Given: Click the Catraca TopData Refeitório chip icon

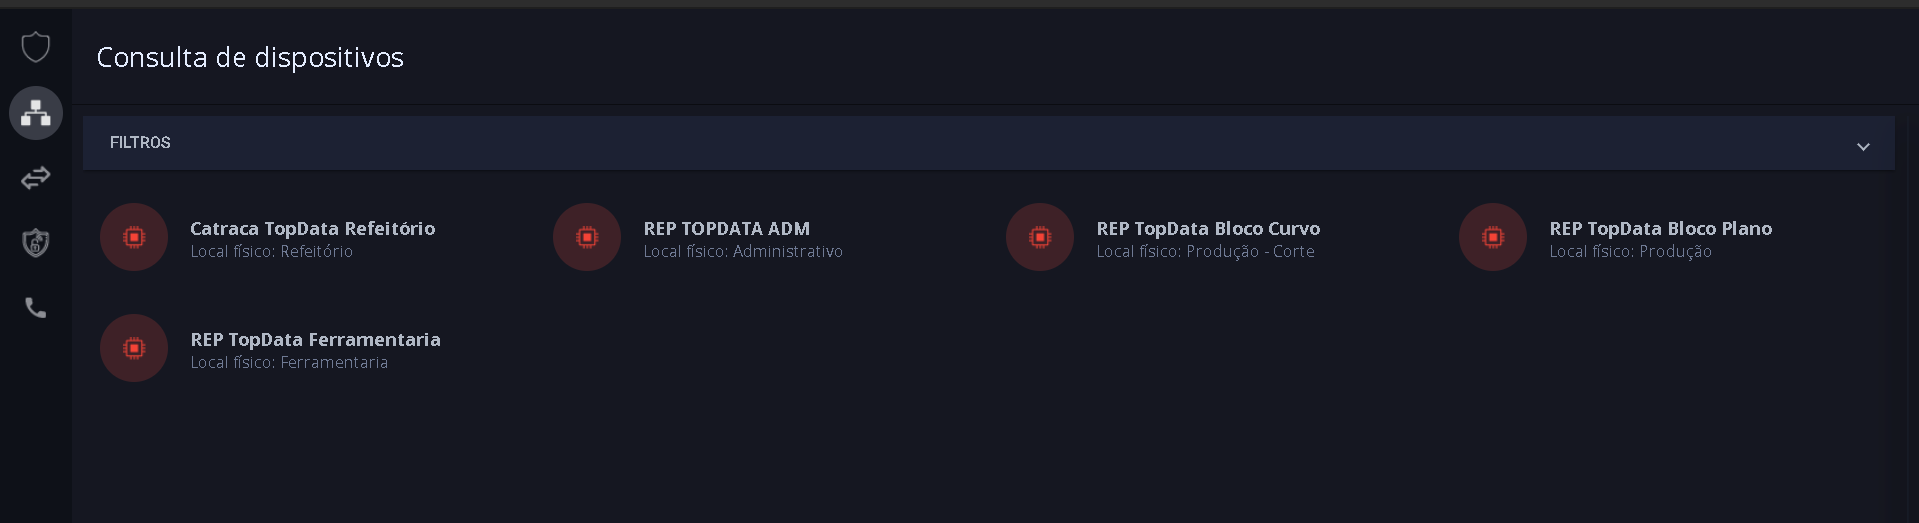Looking at the screenshot, I should click(x=134, y=237).
